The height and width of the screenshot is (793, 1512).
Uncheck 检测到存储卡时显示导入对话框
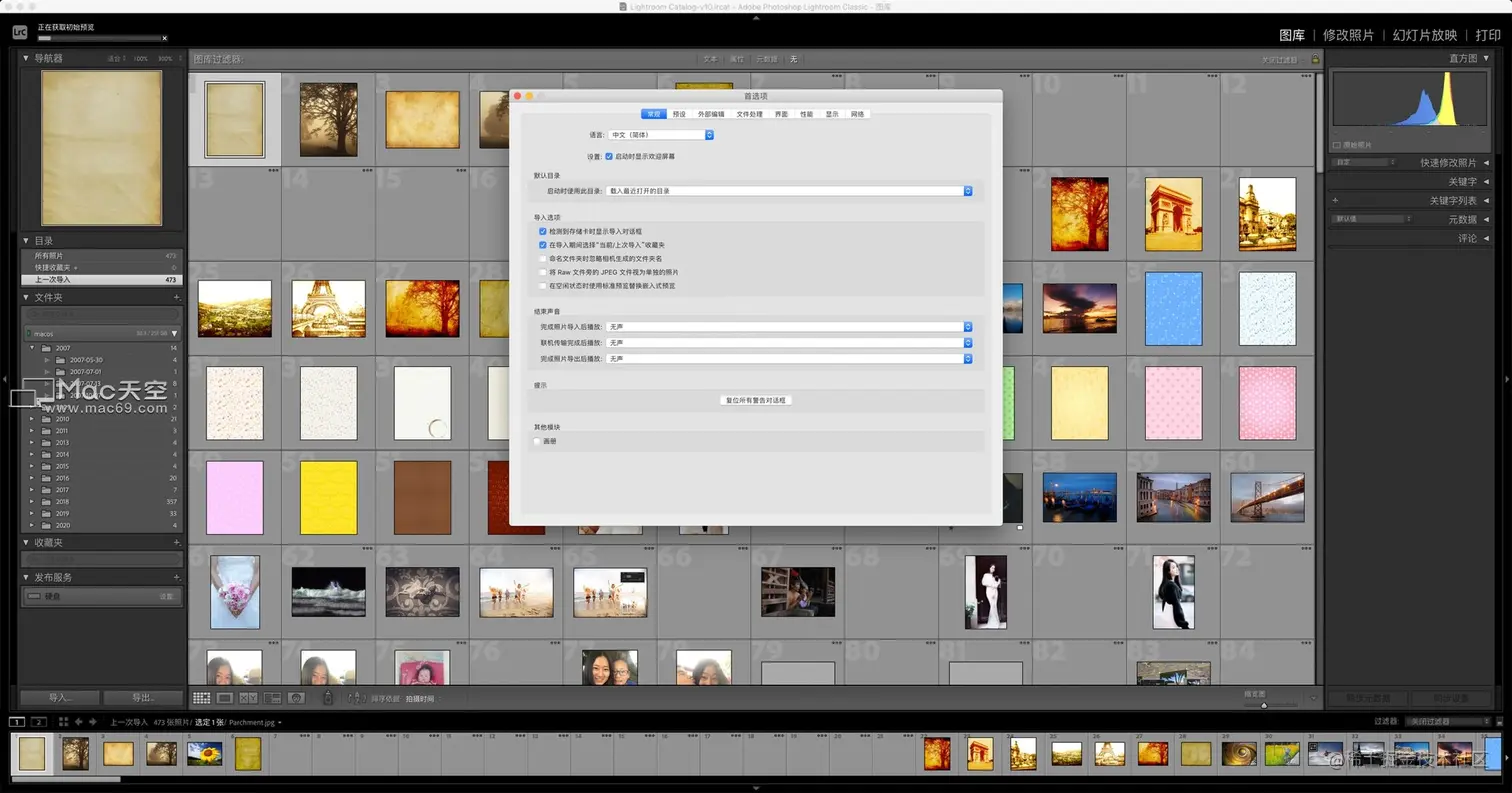[x=543, y=231]
